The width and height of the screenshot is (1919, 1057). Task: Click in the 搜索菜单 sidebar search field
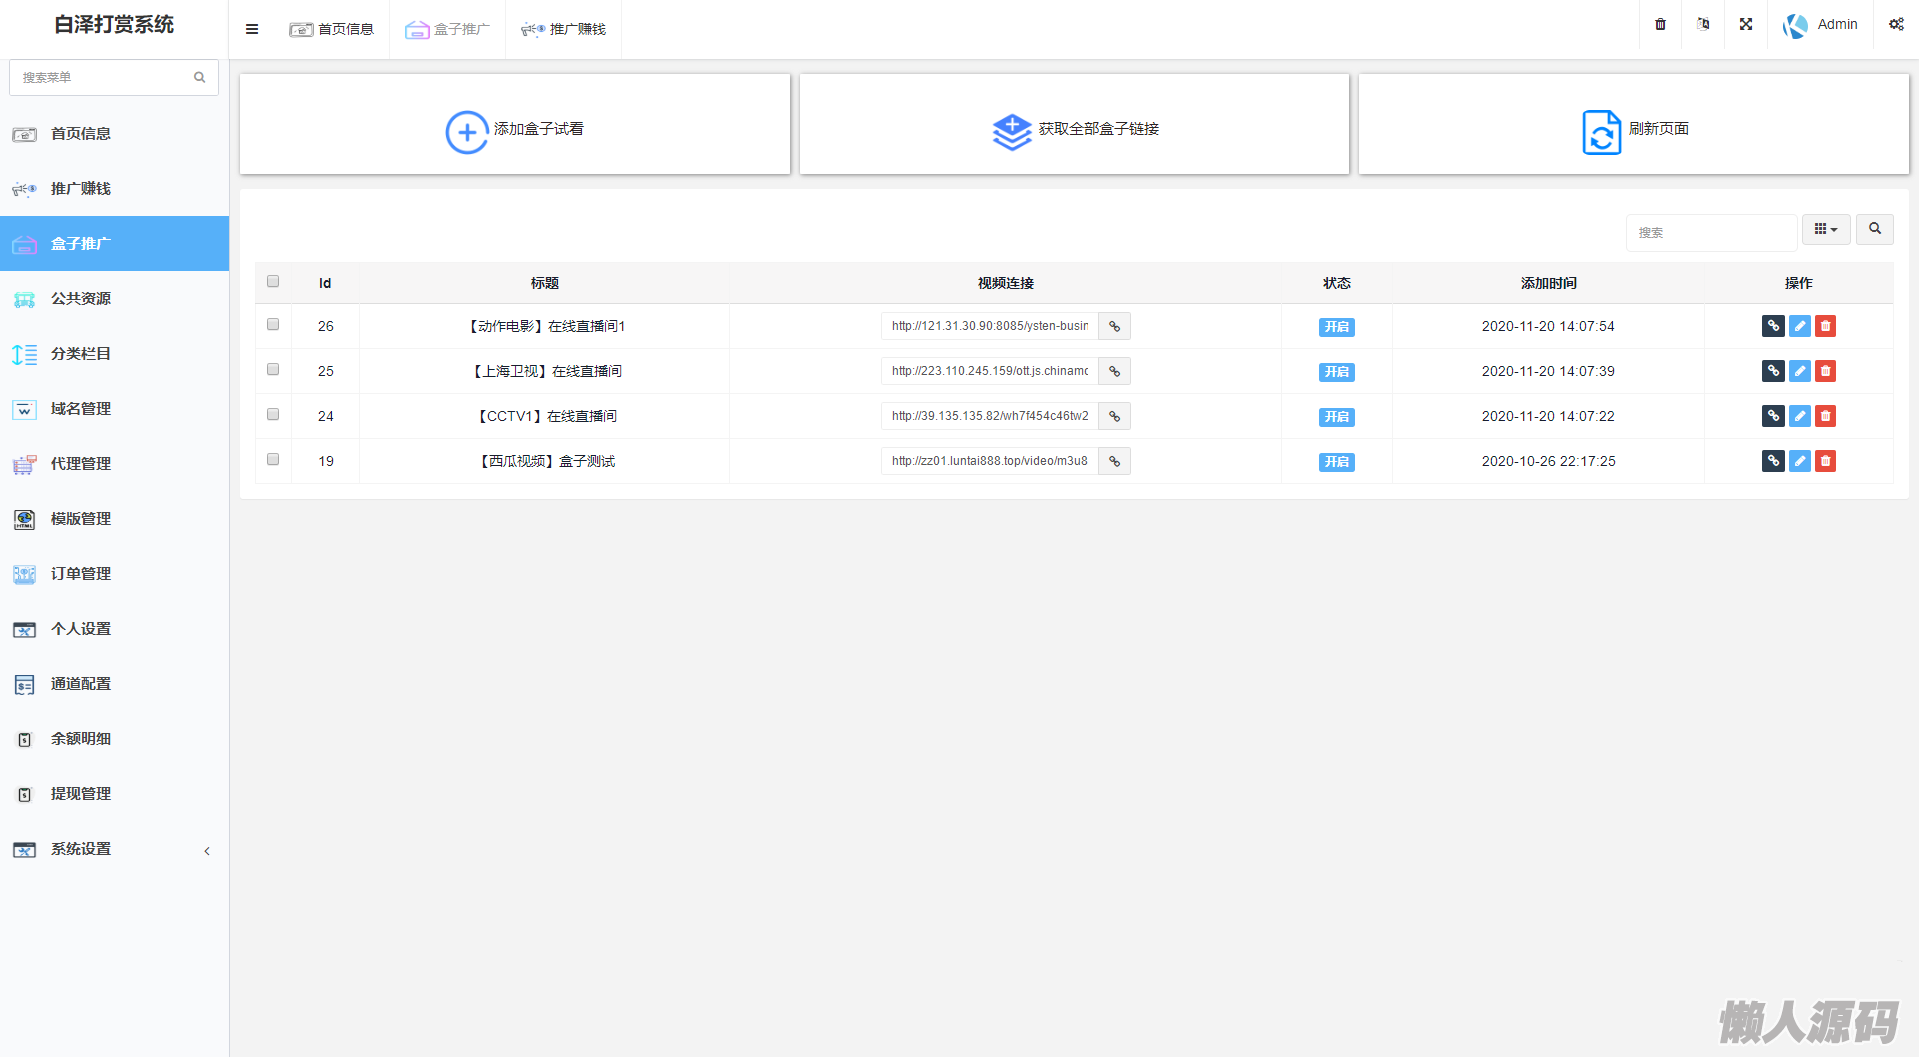[x=104, y=77]
